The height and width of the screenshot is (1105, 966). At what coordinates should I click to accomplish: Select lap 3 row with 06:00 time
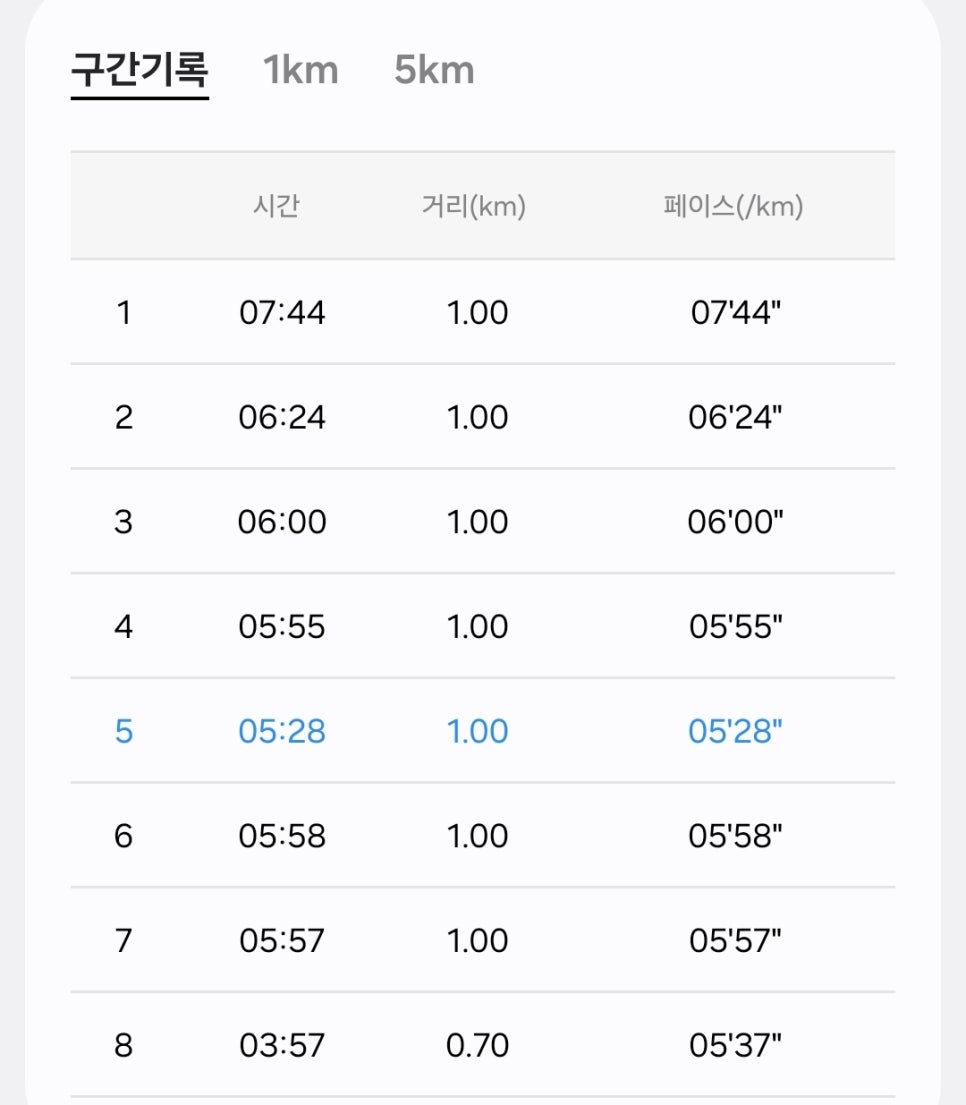[483, 521]
